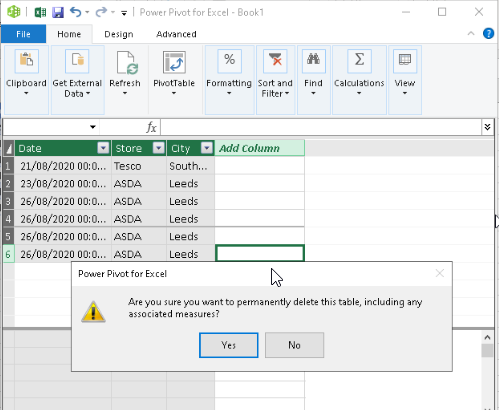Create a PivotTable from the ribbon
Image resolution: width=499 pixels, height=410 pixels.
click(x=174, y=62)
